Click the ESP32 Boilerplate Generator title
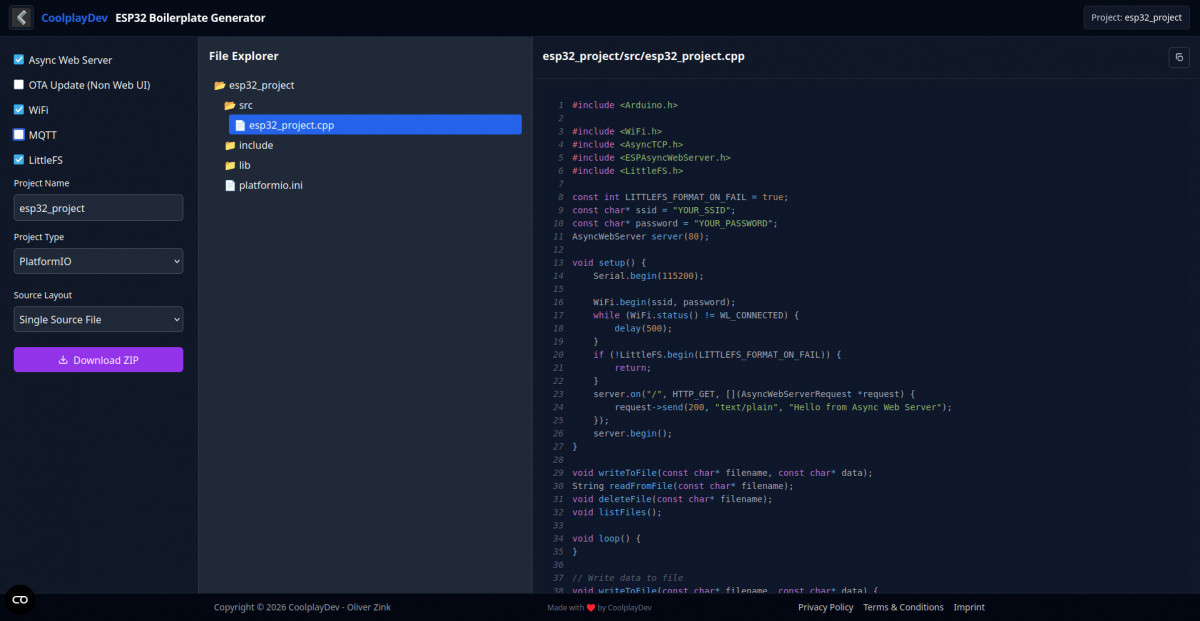Image resolution: width=1200 pixels, height=621 pixels. point(190,18)
